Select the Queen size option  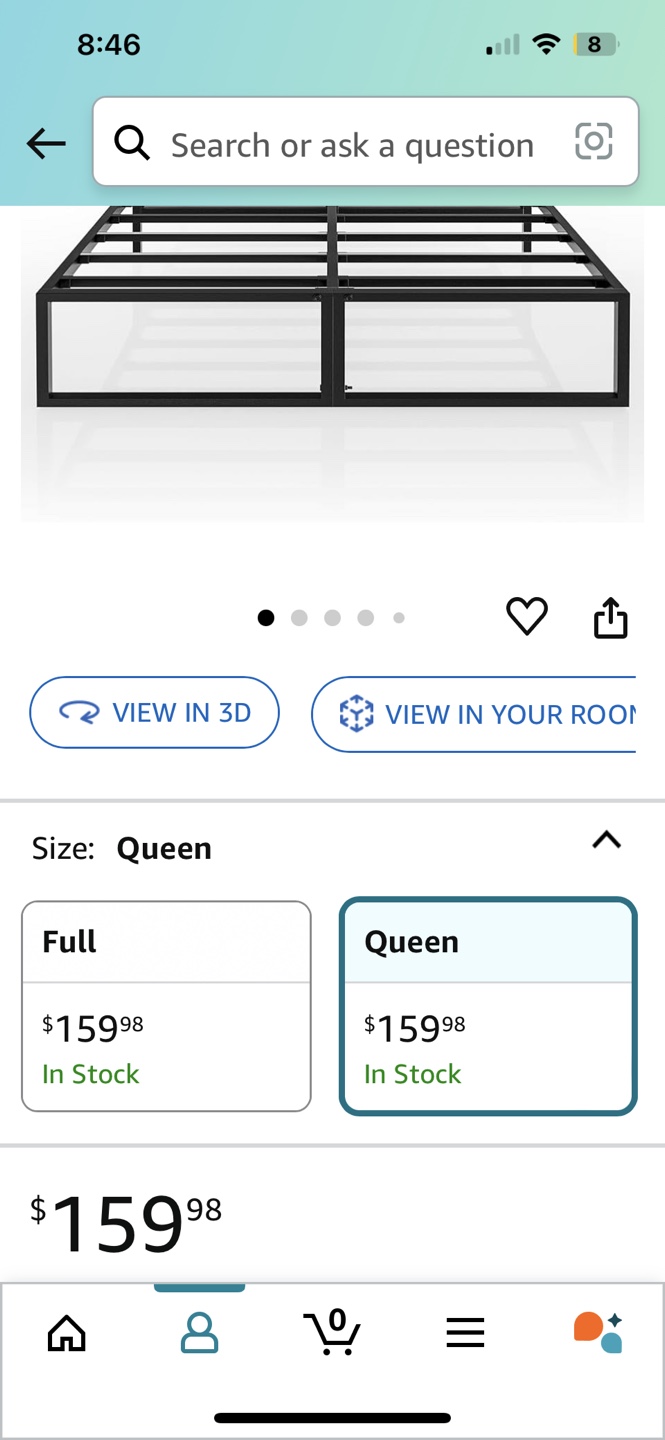pos(488,1006)
